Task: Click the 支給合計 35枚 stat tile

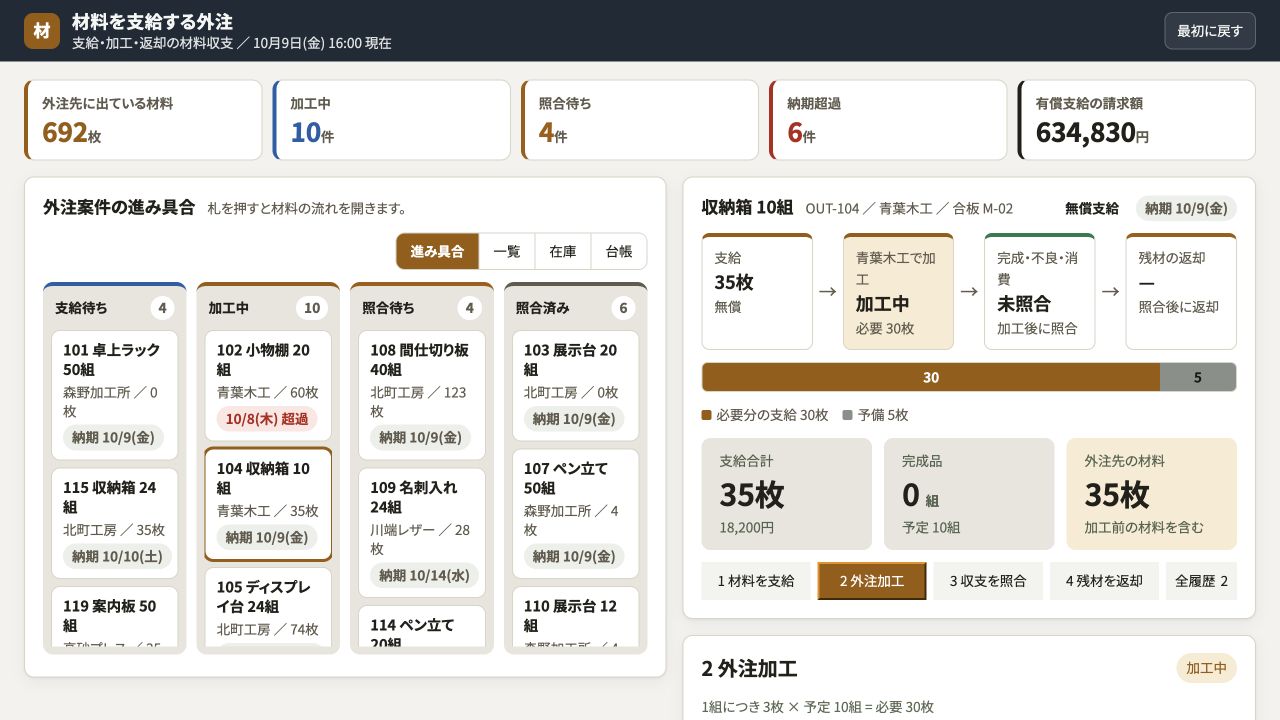Action: [x=787, y=494]
